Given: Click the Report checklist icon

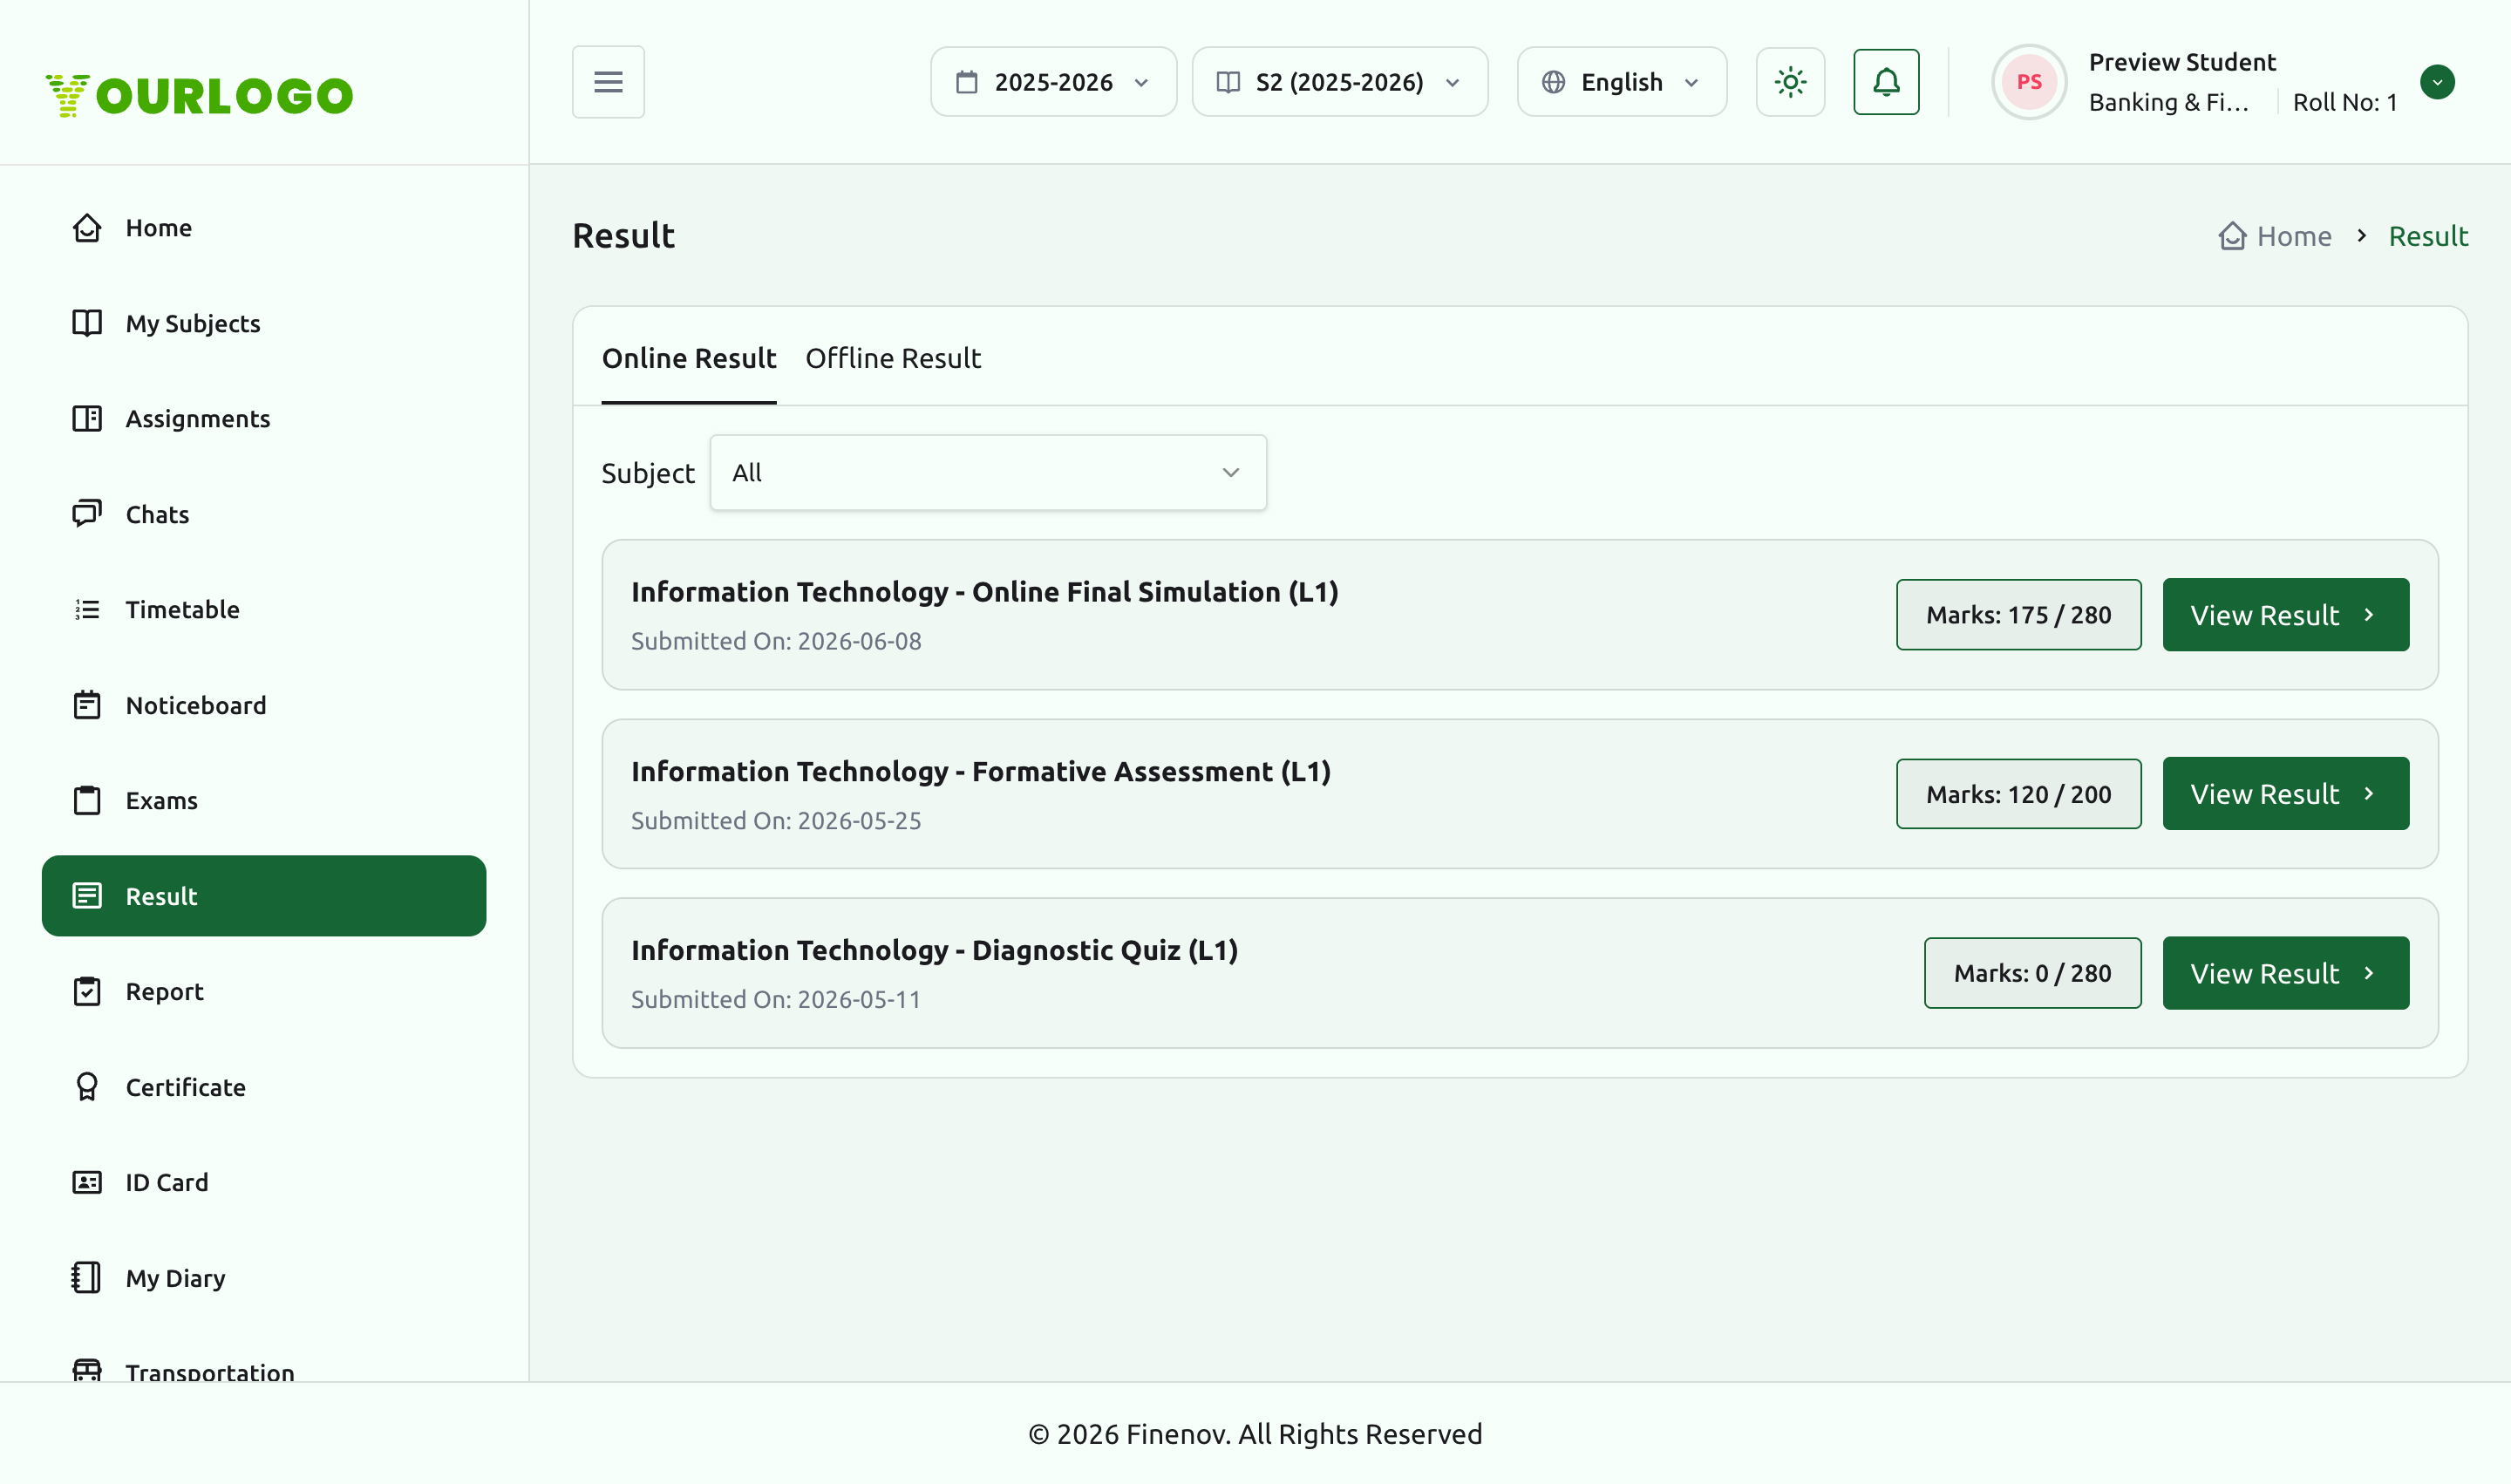Looking at the screenshot, I should pyautogui.click(x=87, y=992).
